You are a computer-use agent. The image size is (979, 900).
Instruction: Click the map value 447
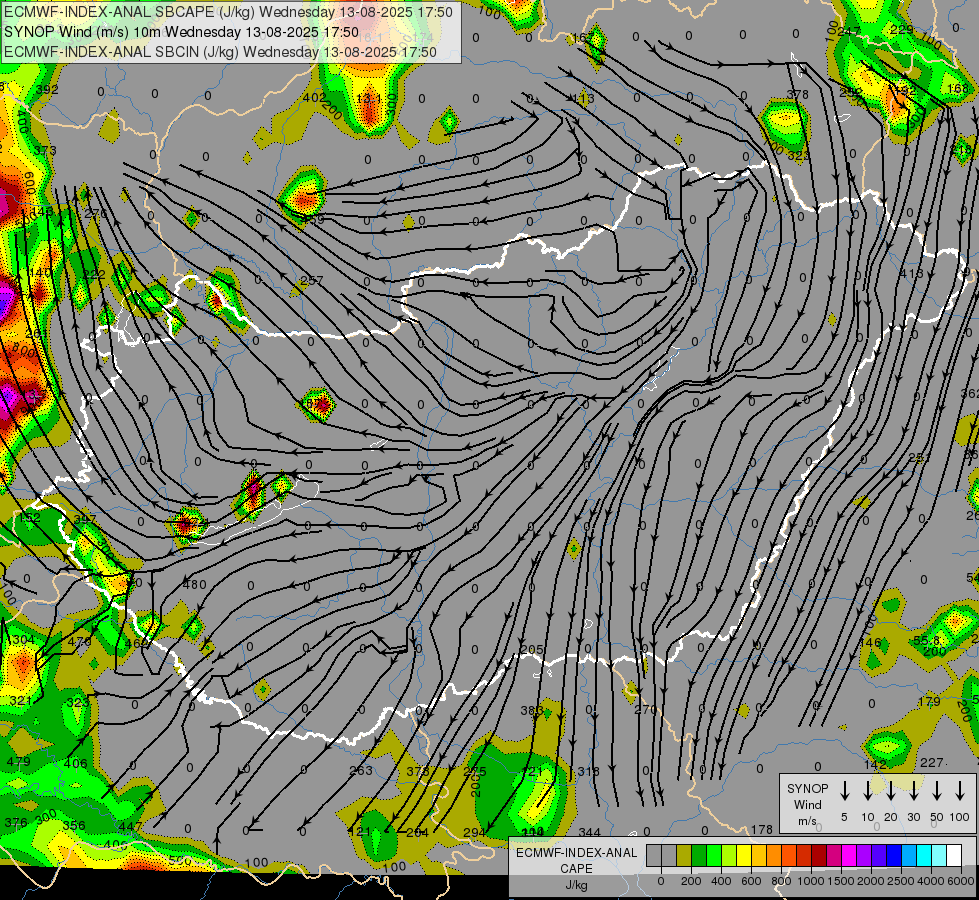[130, 826]
